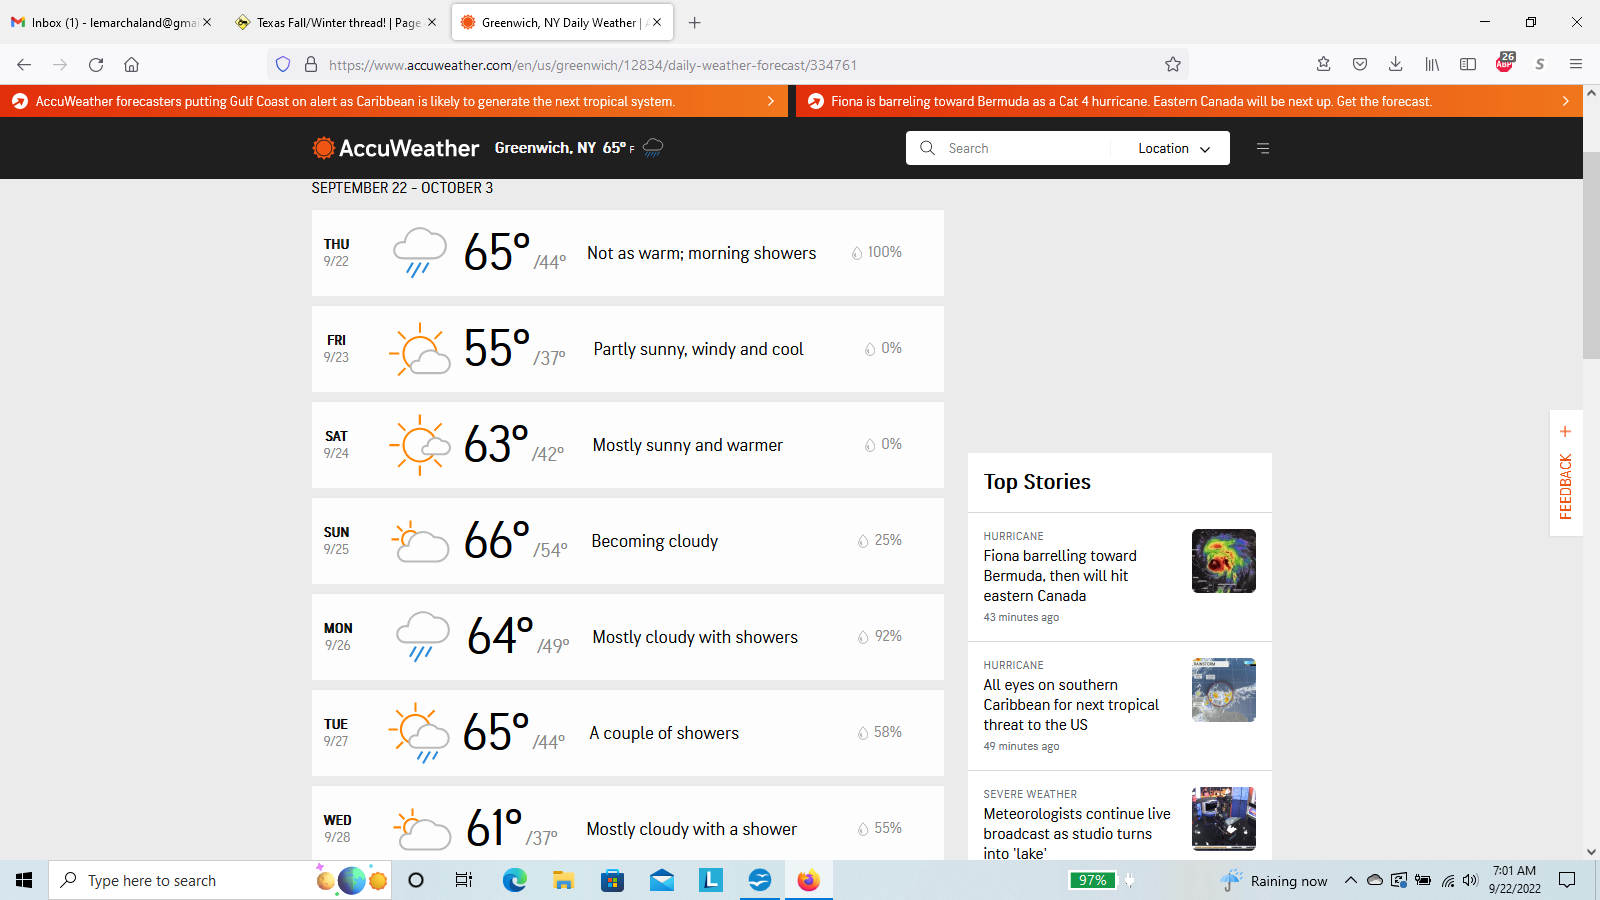Reload the page using the refresh icon
This screenshot has width=1600, height=900.
pos(96,65)
